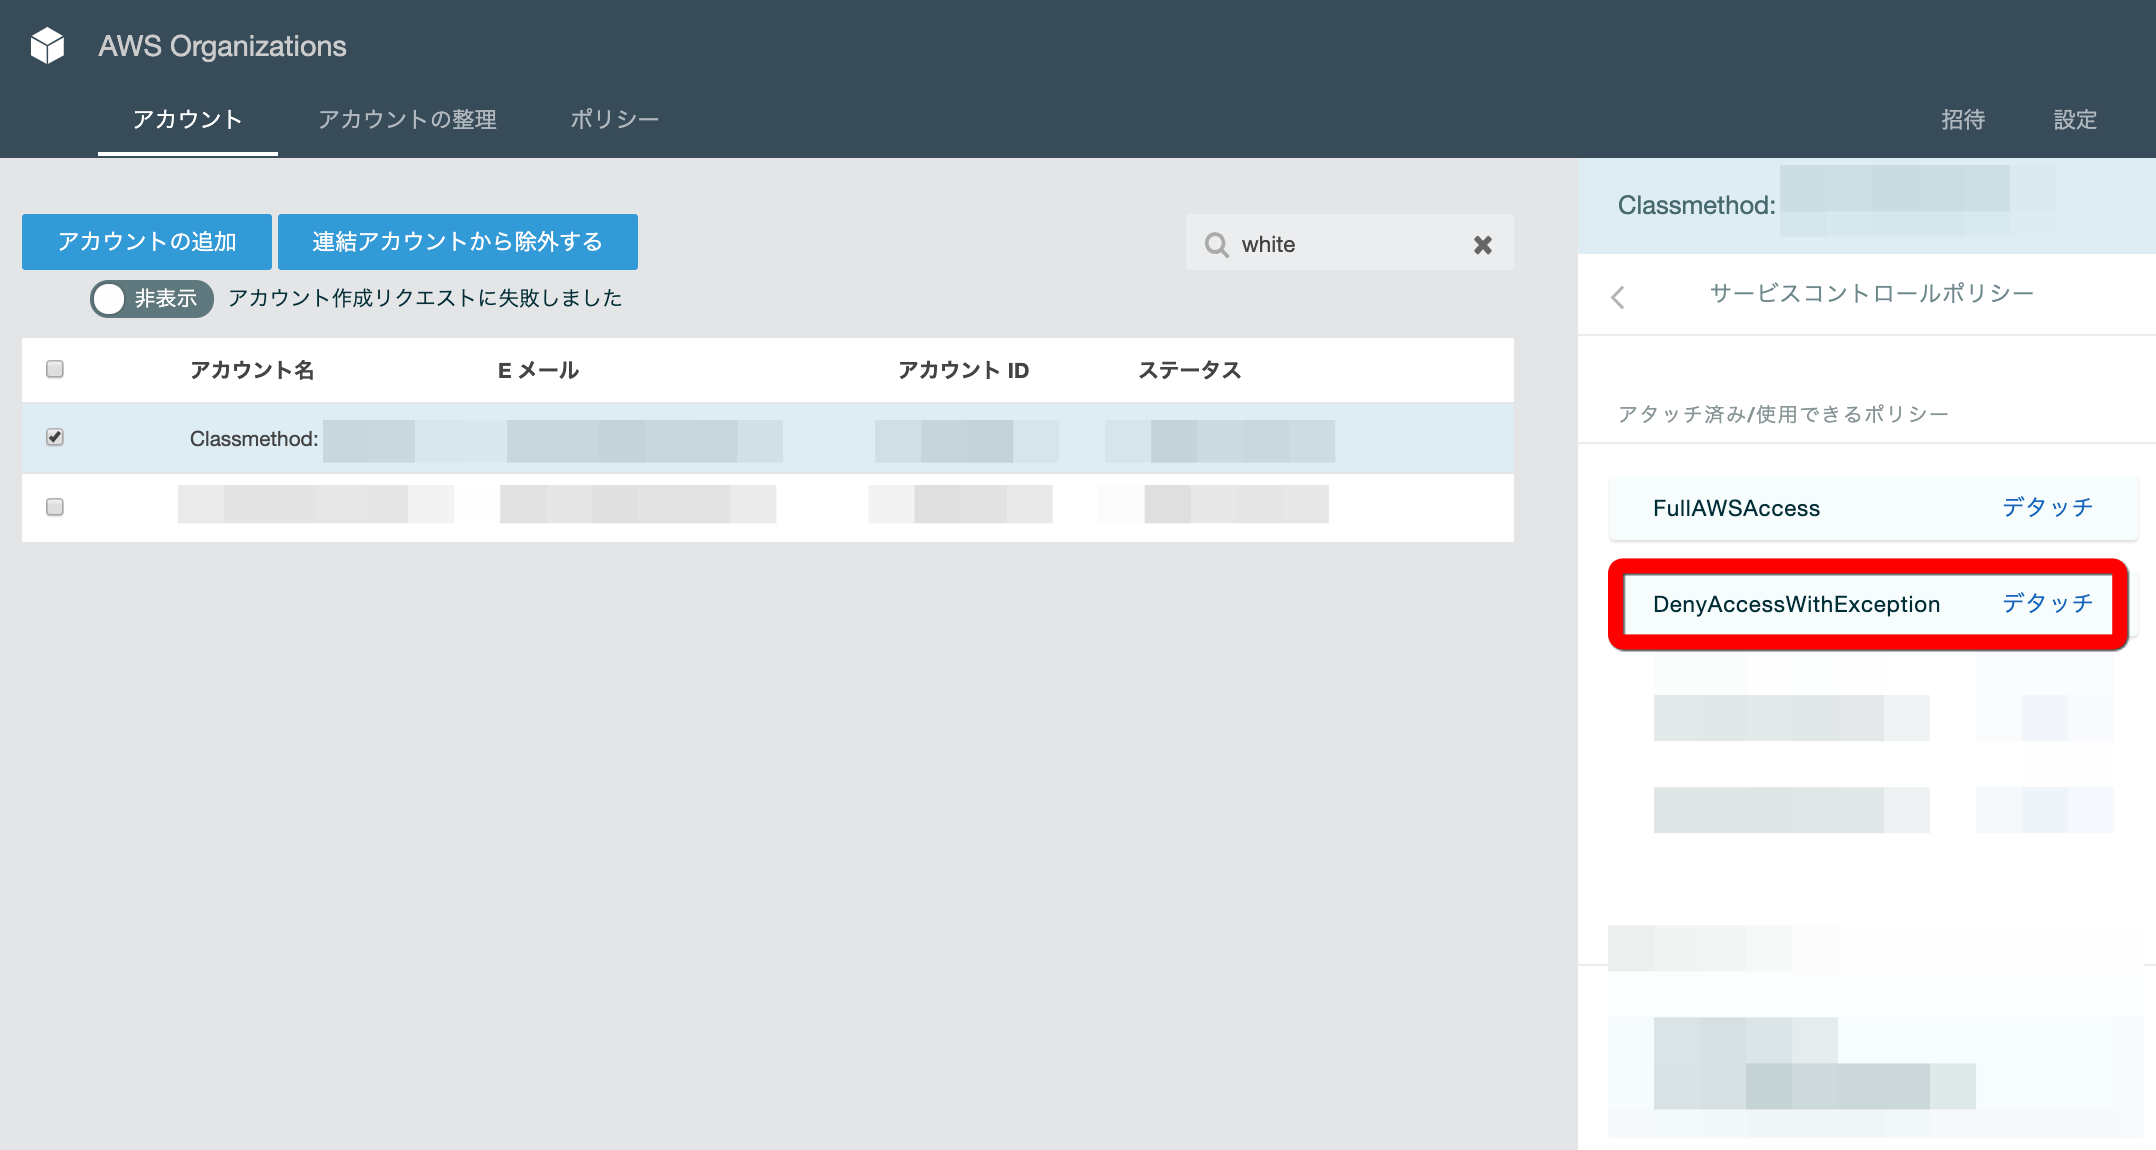Screen dimensions: 2156x1150
Task: Check the select-all checkbox in the table header
Action: point(55,369)
